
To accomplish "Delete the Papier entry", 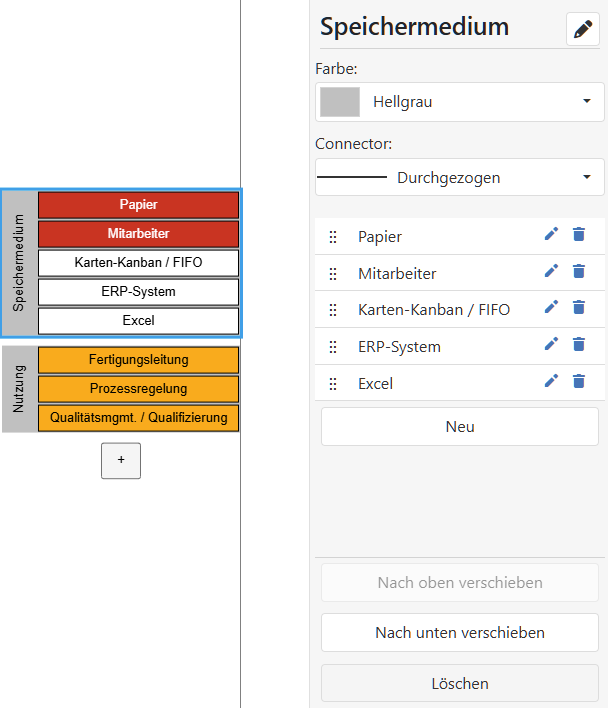I will [579, 234].
